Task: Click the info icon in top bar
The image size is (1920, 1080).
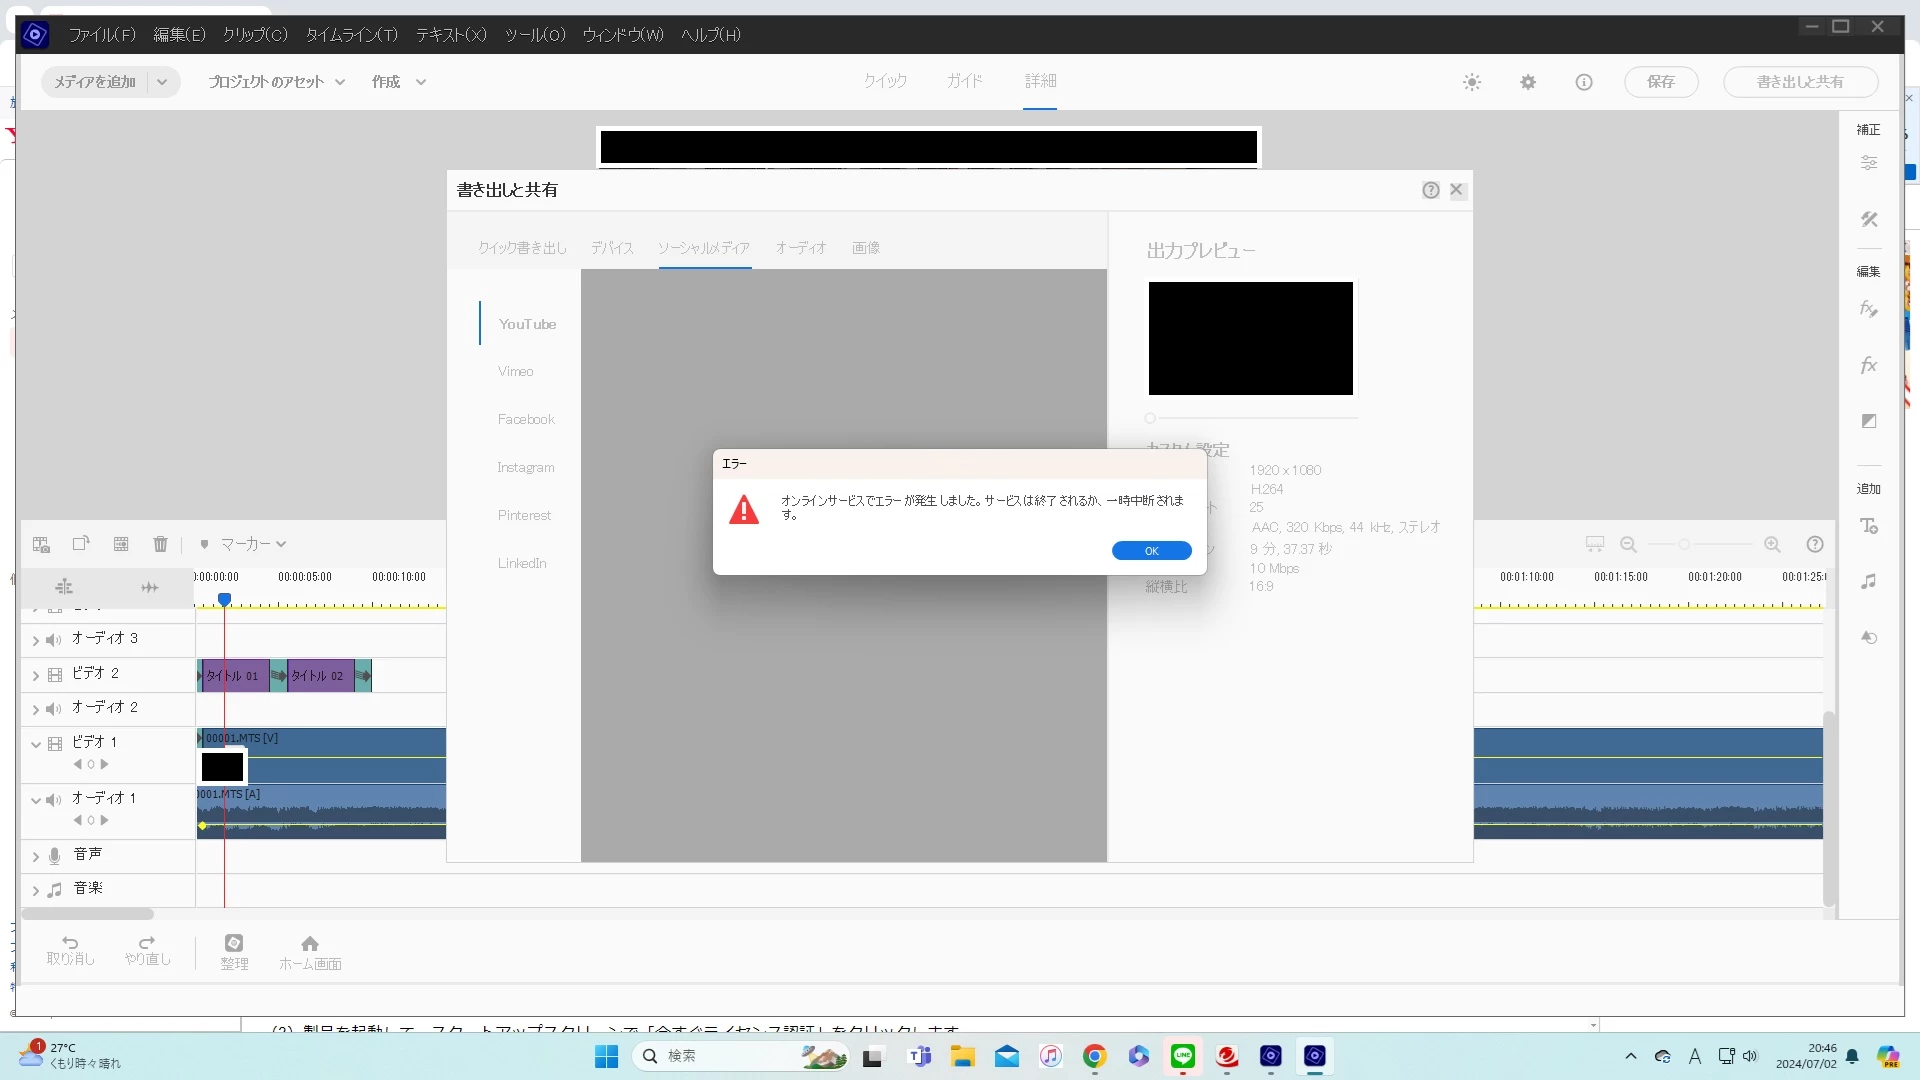Action: (x=1584, y=82)
